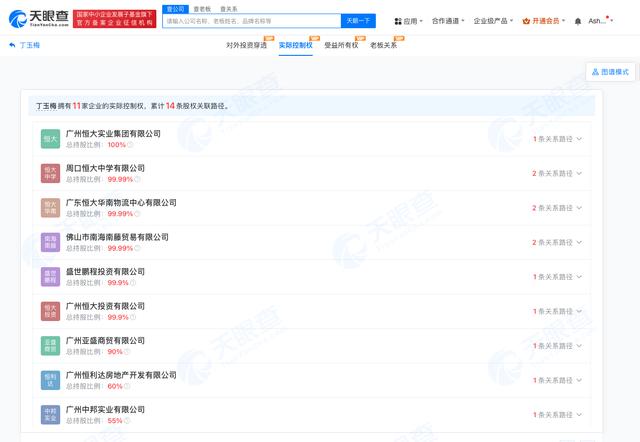Open 周口恒大中学 company logo icon

pos(50,173)
